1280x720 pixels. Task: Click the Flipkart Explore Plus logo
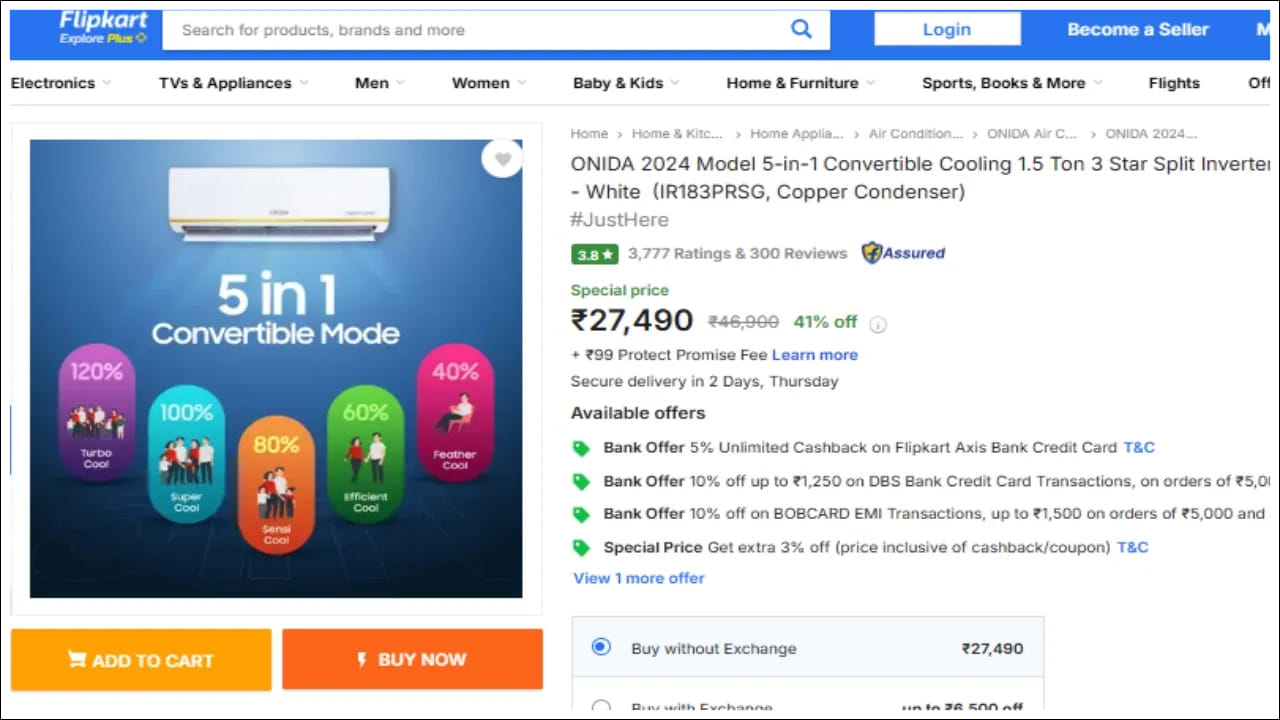103,28
